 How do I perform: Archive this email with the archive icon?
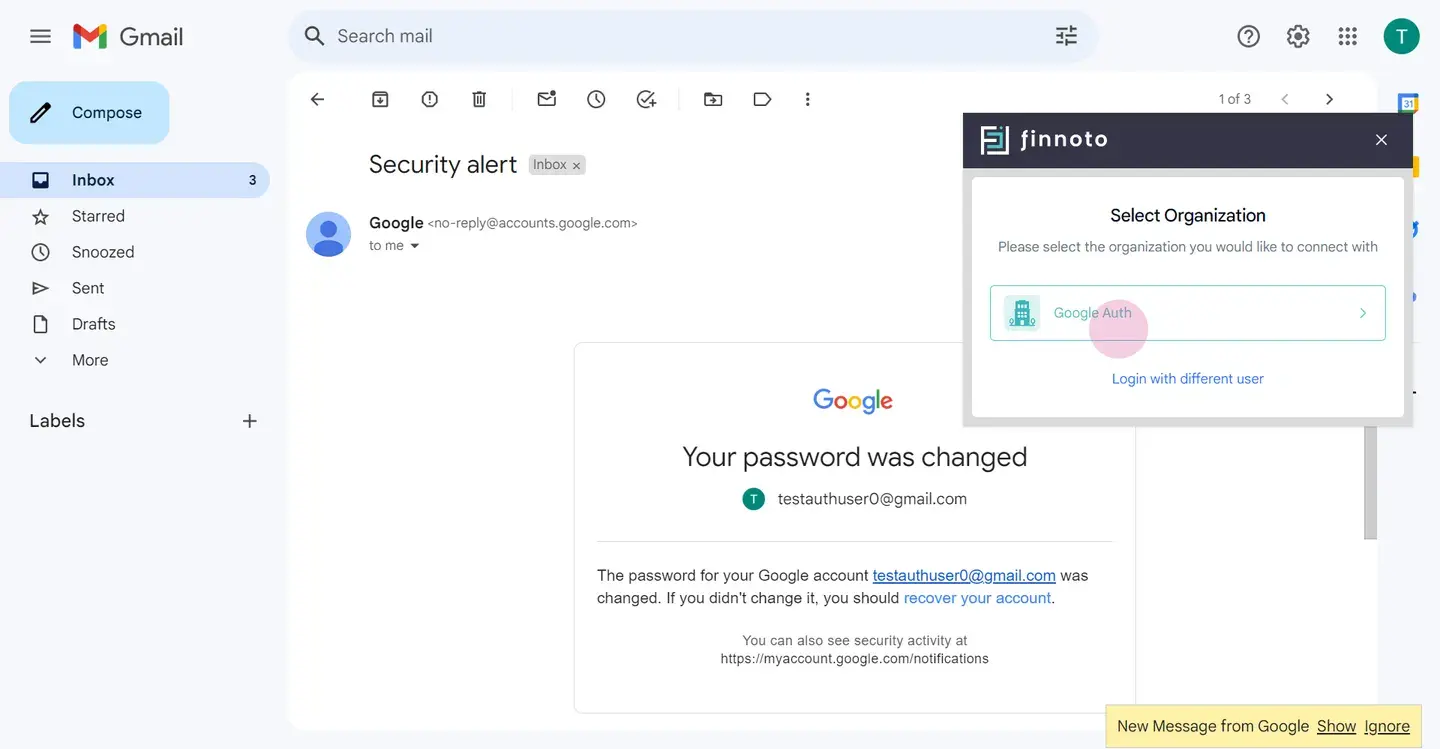(x=380, y=99)
